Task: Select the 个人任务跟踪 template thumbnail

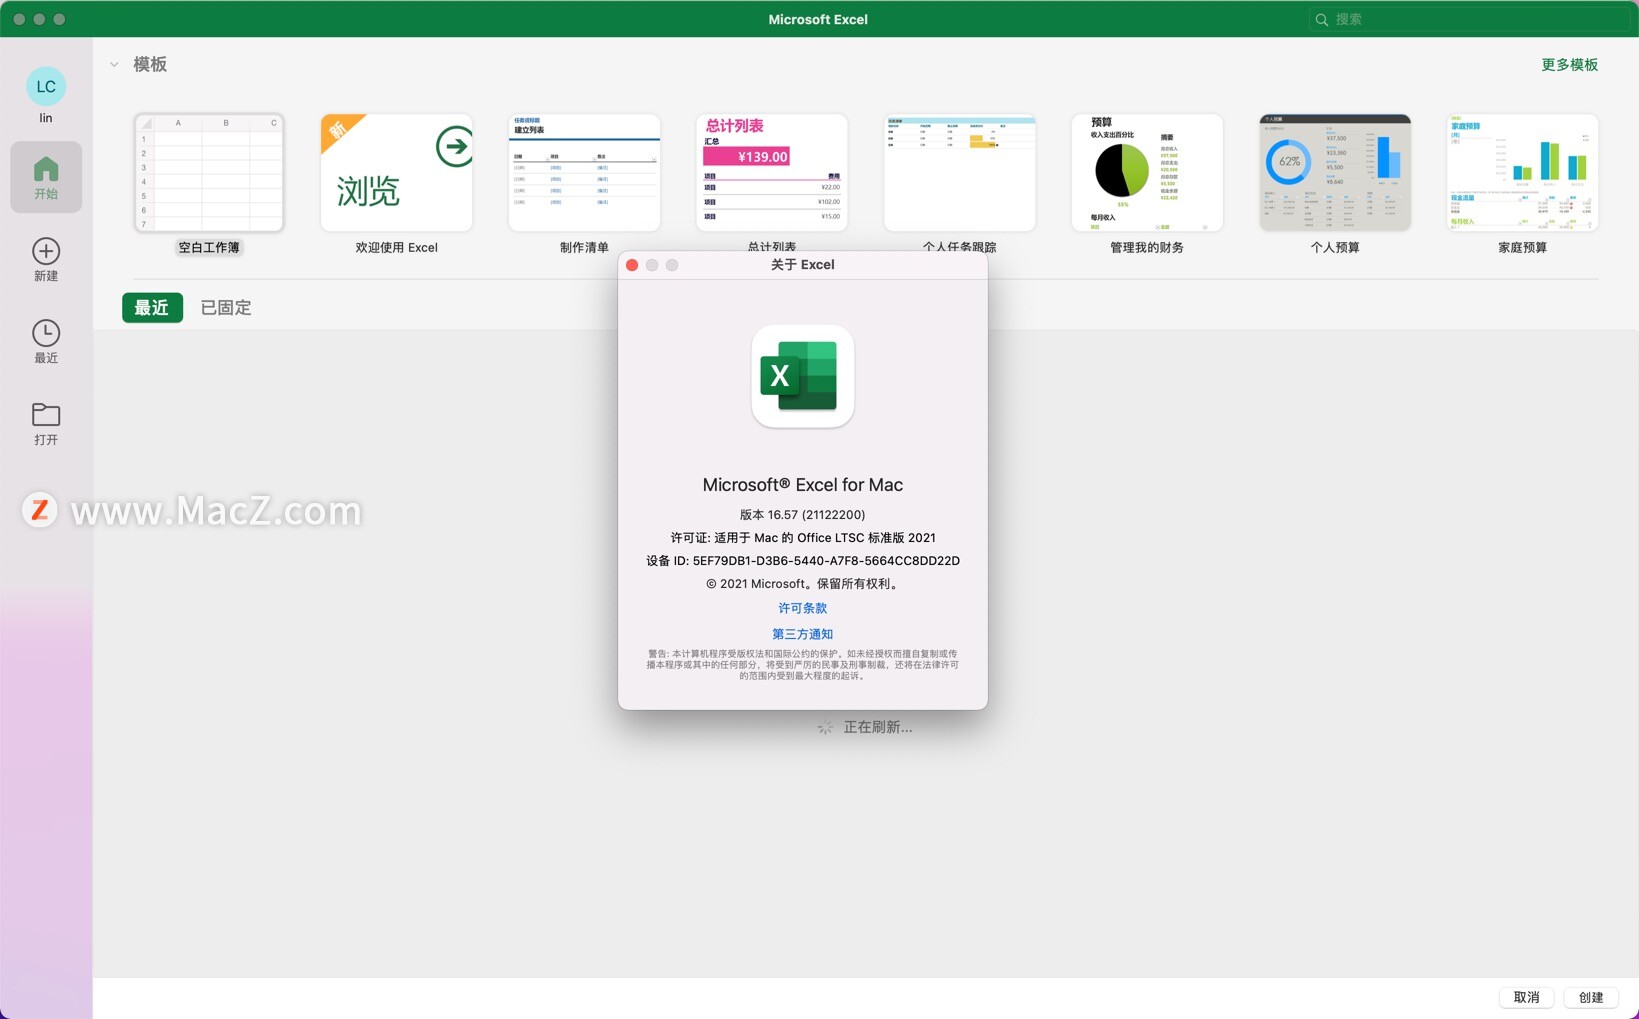Action: tap(960, 172)
